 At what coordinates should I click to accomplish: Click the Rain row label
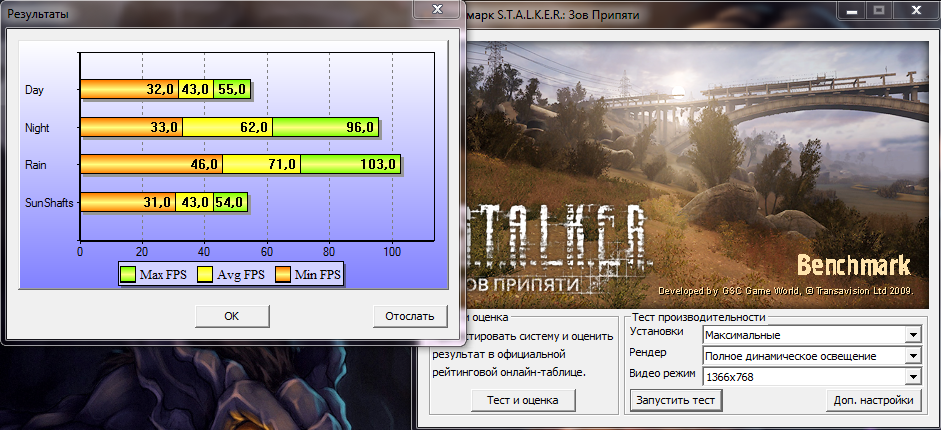click(x=35, y=165)
